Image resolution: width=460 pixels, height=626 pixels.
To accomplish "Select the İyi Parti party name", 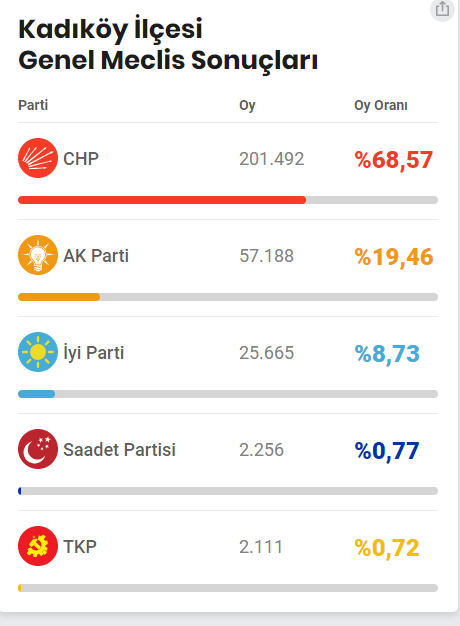I will [94, 353].
